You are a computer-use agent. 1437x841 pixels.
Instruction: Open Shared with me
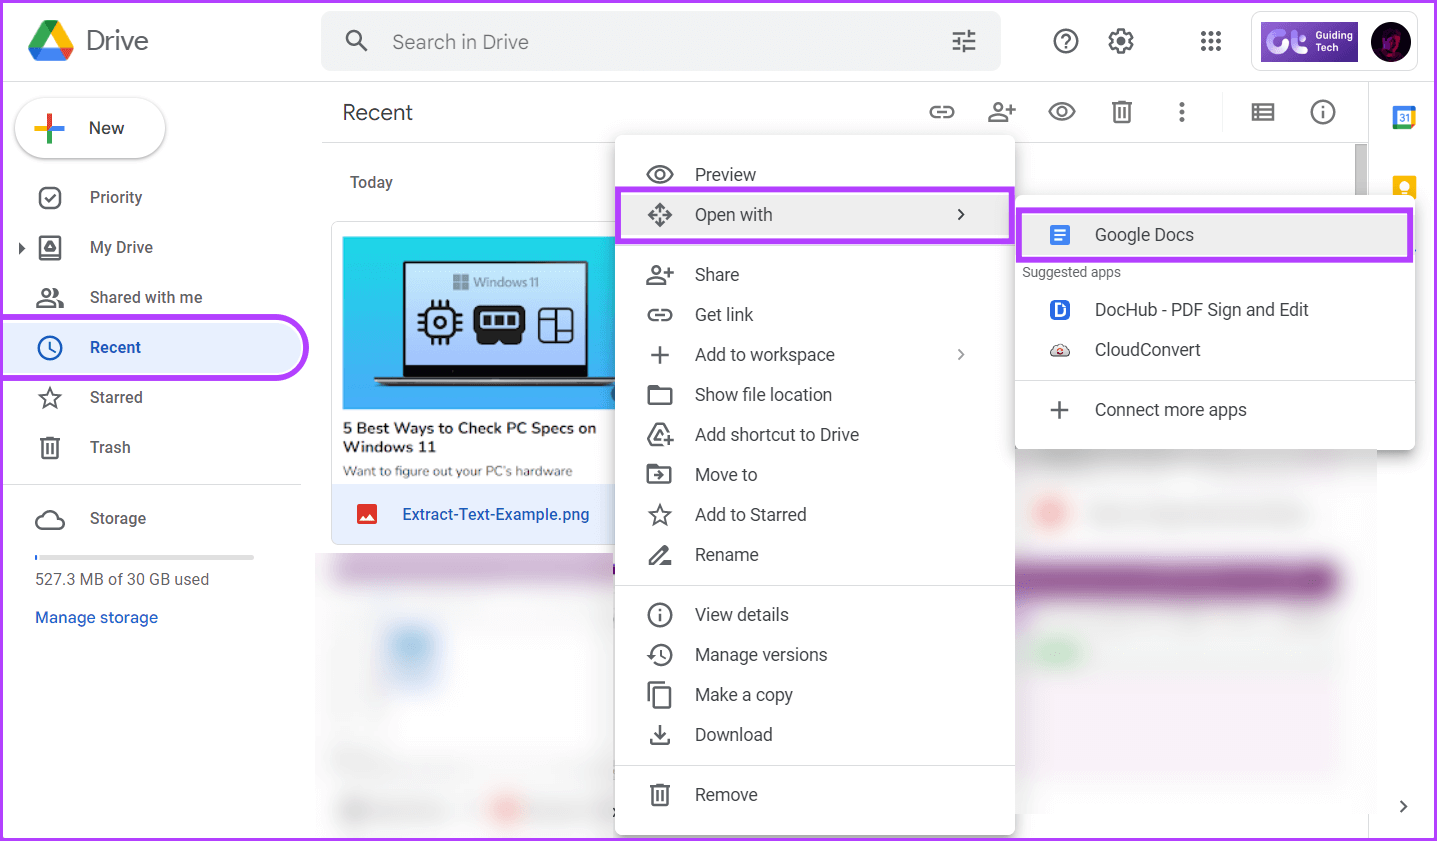tap(146, 297)
